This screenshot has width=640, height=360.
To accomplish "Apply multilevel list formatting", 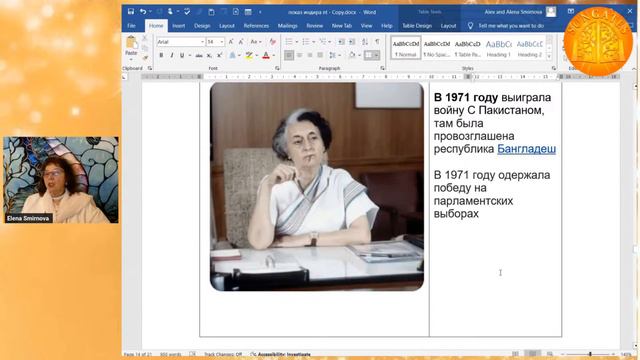I will 322,42.
